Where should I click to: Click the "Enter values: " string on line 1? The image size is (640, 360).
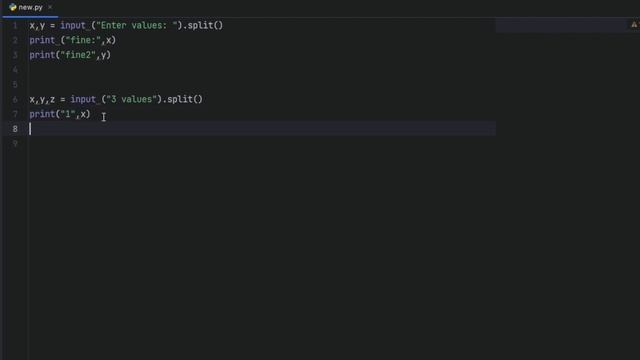pos(137,25)
